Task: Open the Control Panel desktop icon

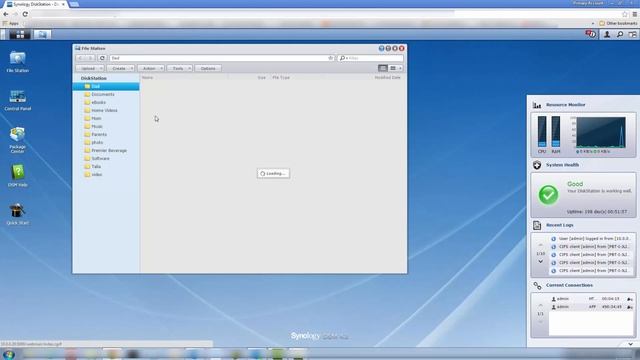Action: coord(18,100)
